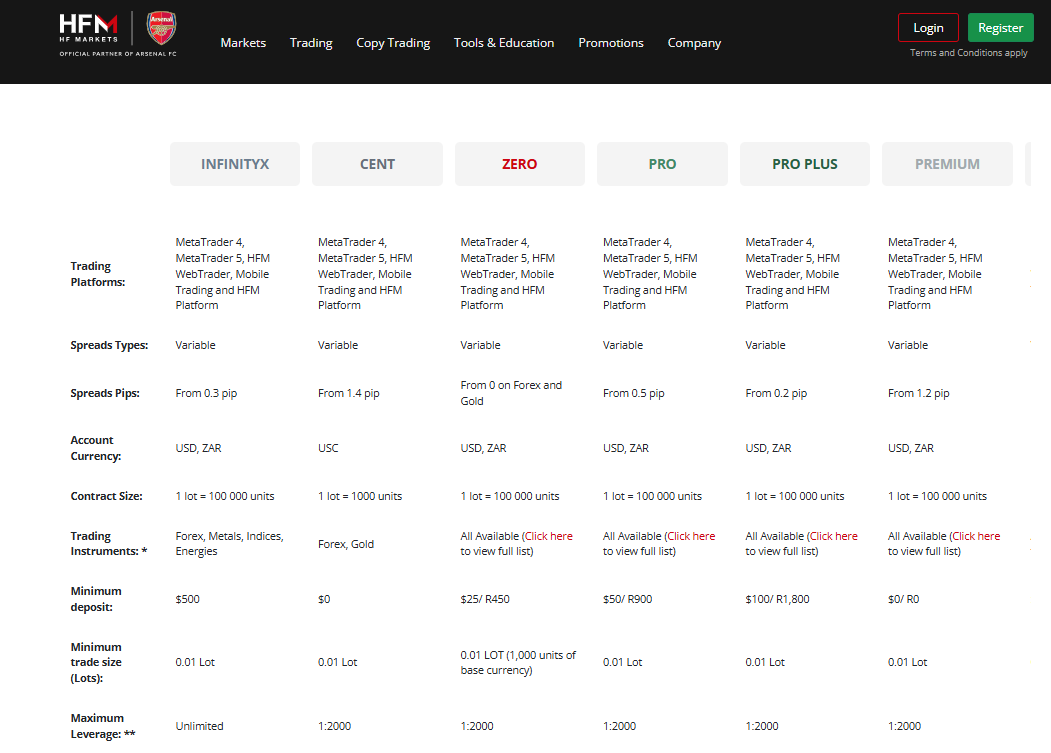Click the '$25/ R450' minimum deposit value

point(485,599)
